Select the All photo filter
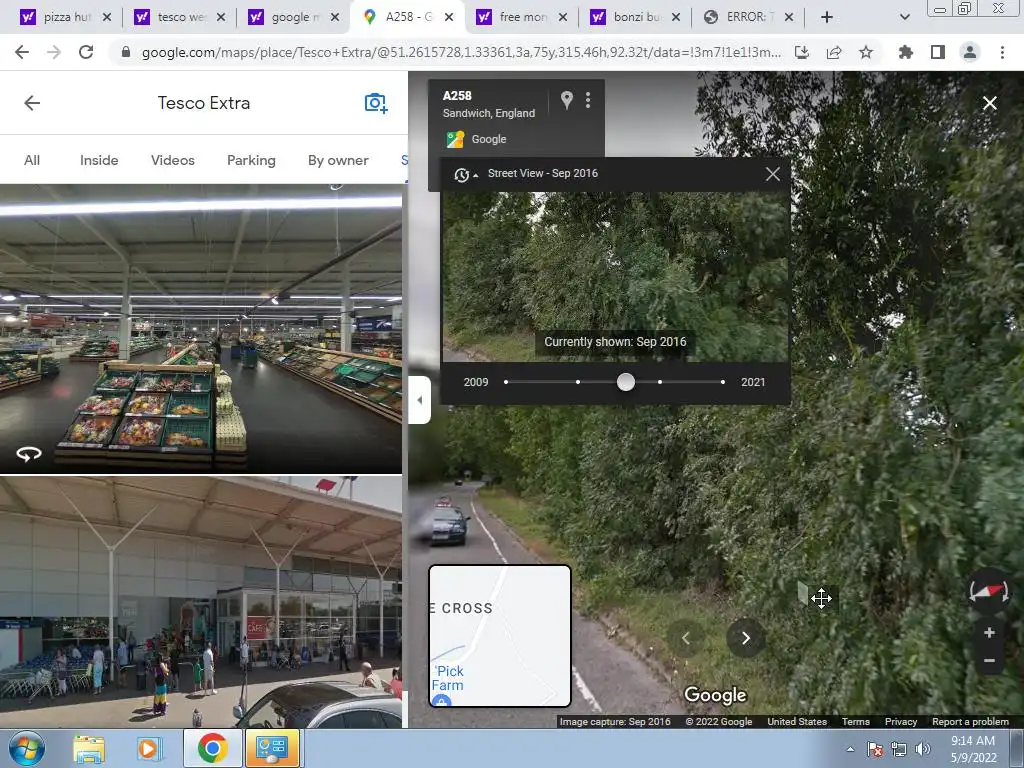Viewport: 1024px width, 768px height. 32,160
